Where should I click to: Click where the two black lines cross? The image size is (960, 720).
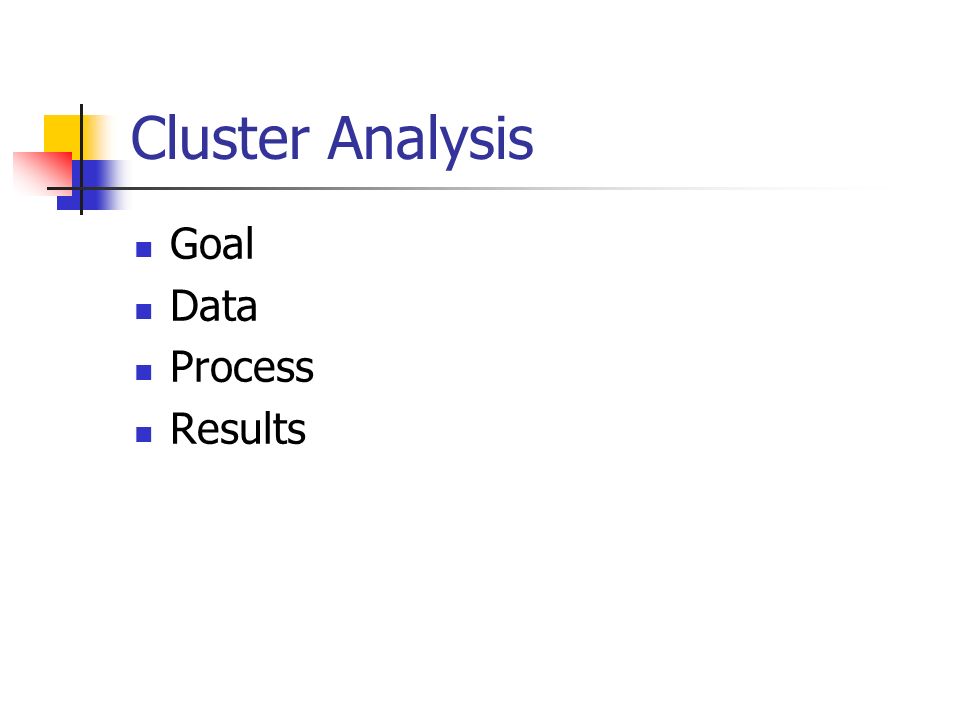pos(81,188)
